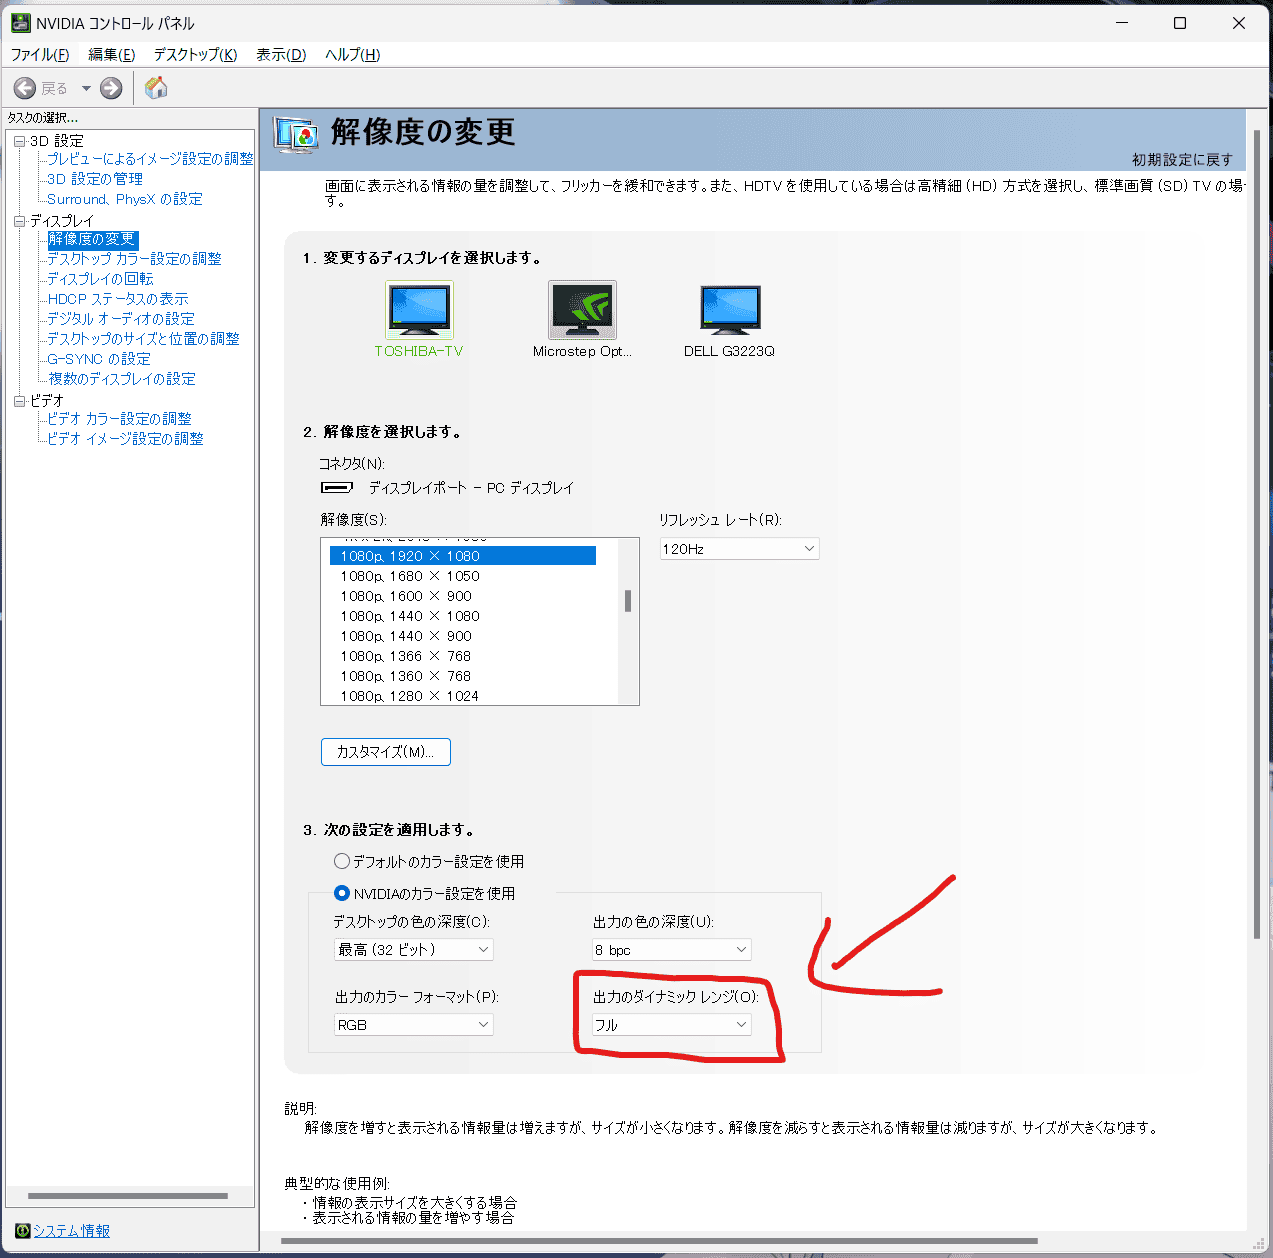Open ディスプレイの回転 tree item
Screen dimensions: 1273x1258
[100, 279]
